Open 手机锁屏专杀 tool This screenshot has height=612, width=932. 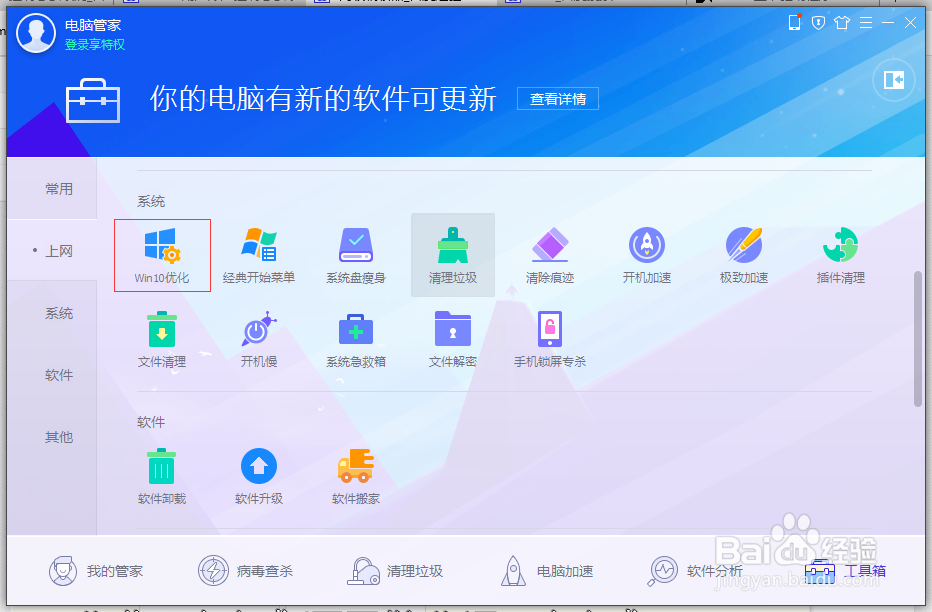pos(550,339)
